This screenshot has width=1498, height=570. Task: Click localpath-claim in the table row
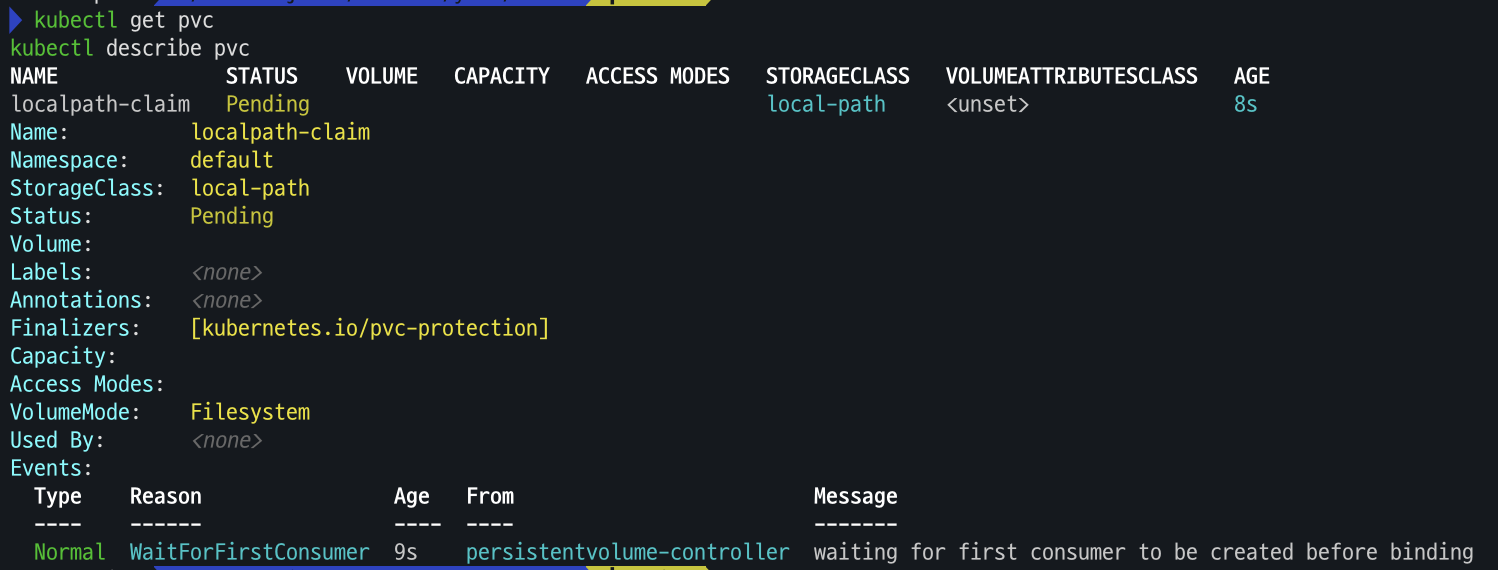[x=100, y=104]
